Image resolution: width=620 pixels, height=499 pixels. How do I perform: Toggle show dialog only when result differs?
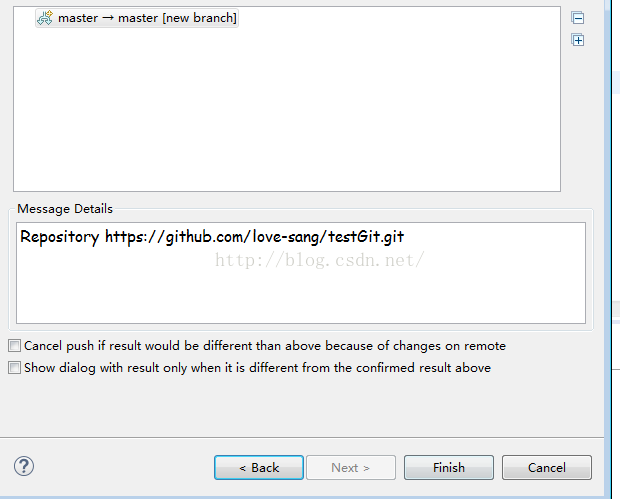click(14, 368)
